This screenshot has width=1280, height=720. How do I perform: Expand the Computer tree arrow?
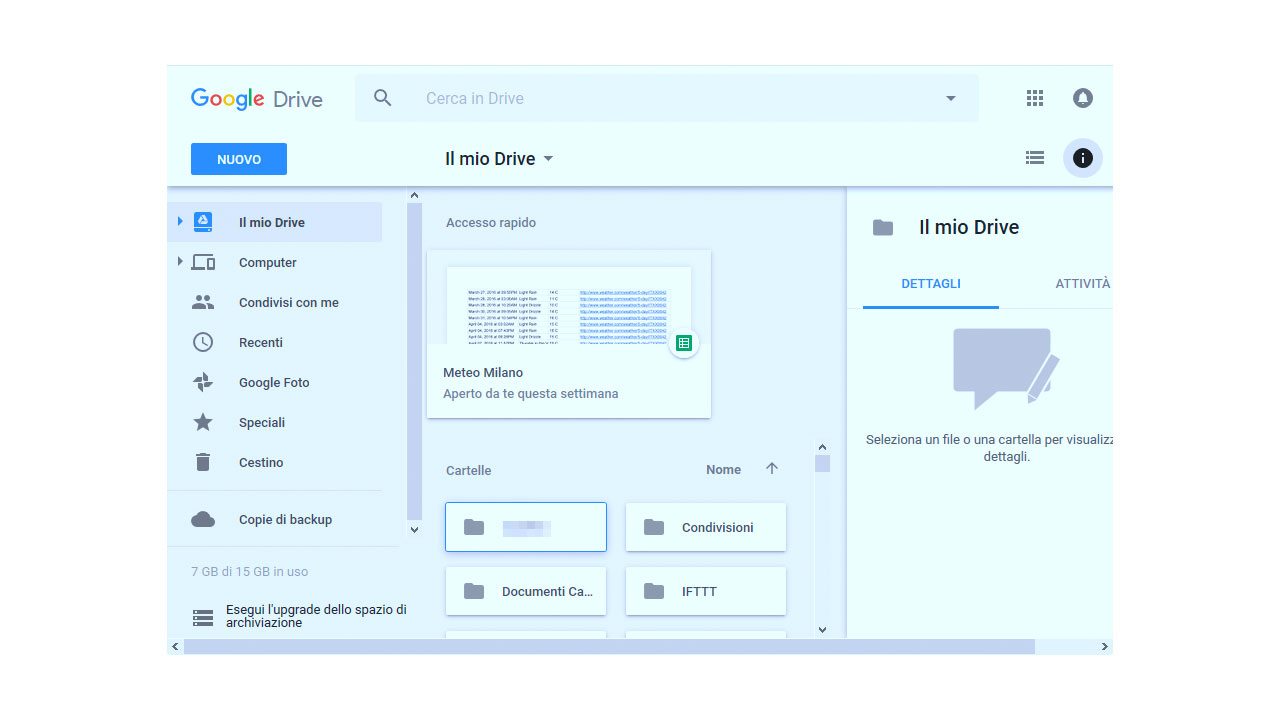point(180,261)
